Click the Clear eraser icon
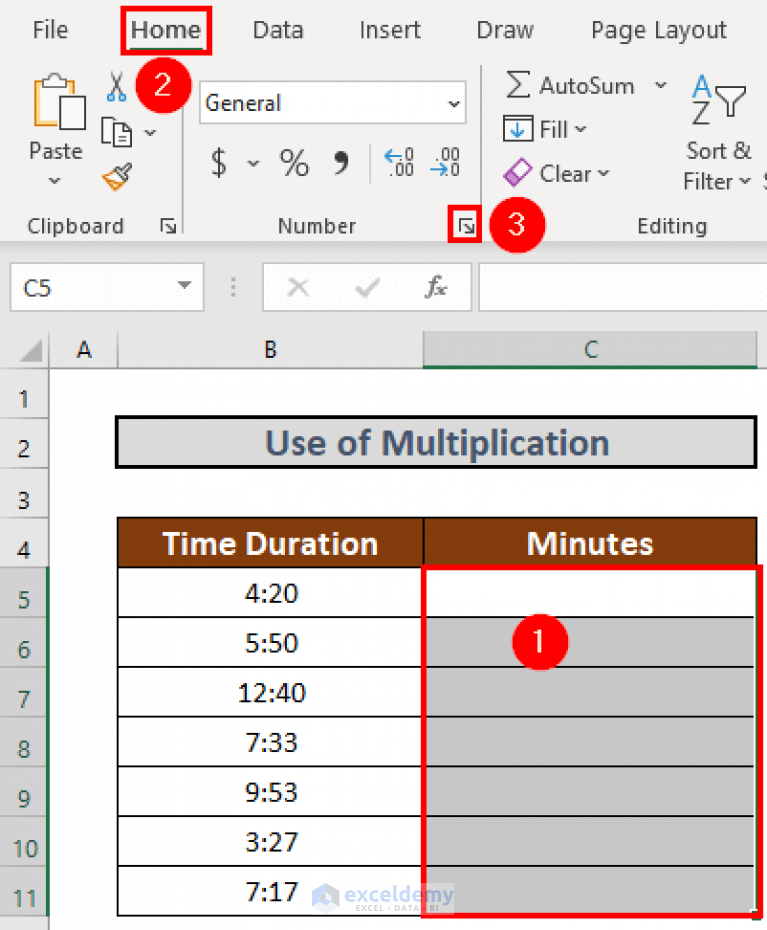The width and height of the screenshot is (767, 930). pyautogui.click(x=518, y=173)
